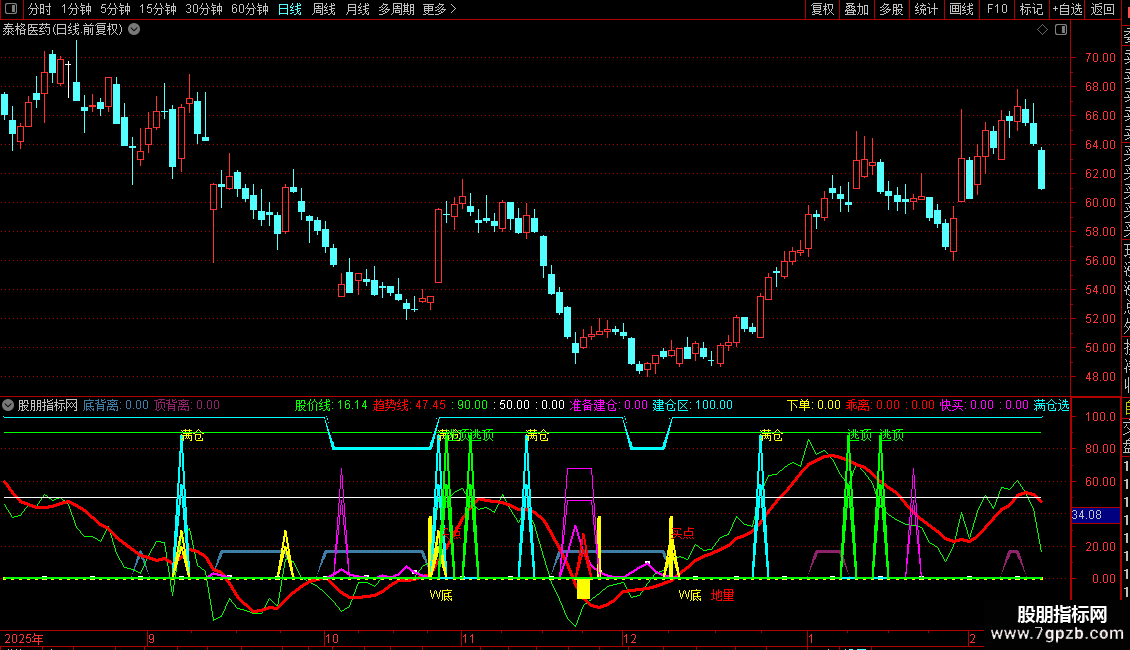Screen dimensions: 1130x650
Task: Click the 复权 adjustment button
Action: click(822, 9)
